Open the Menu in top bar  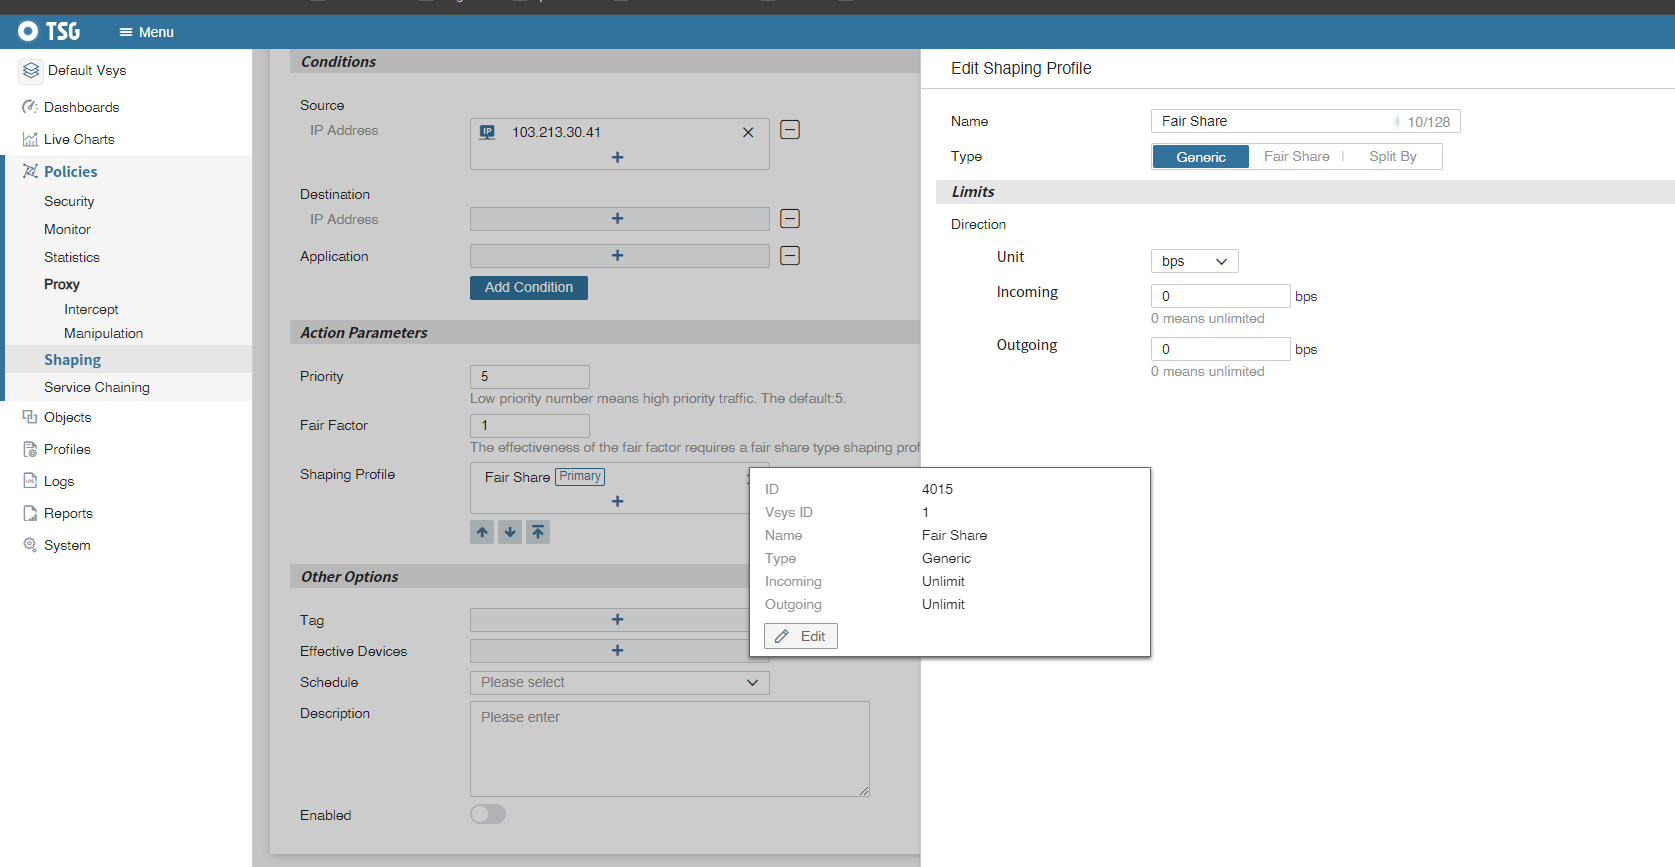(x=146, y=32)
